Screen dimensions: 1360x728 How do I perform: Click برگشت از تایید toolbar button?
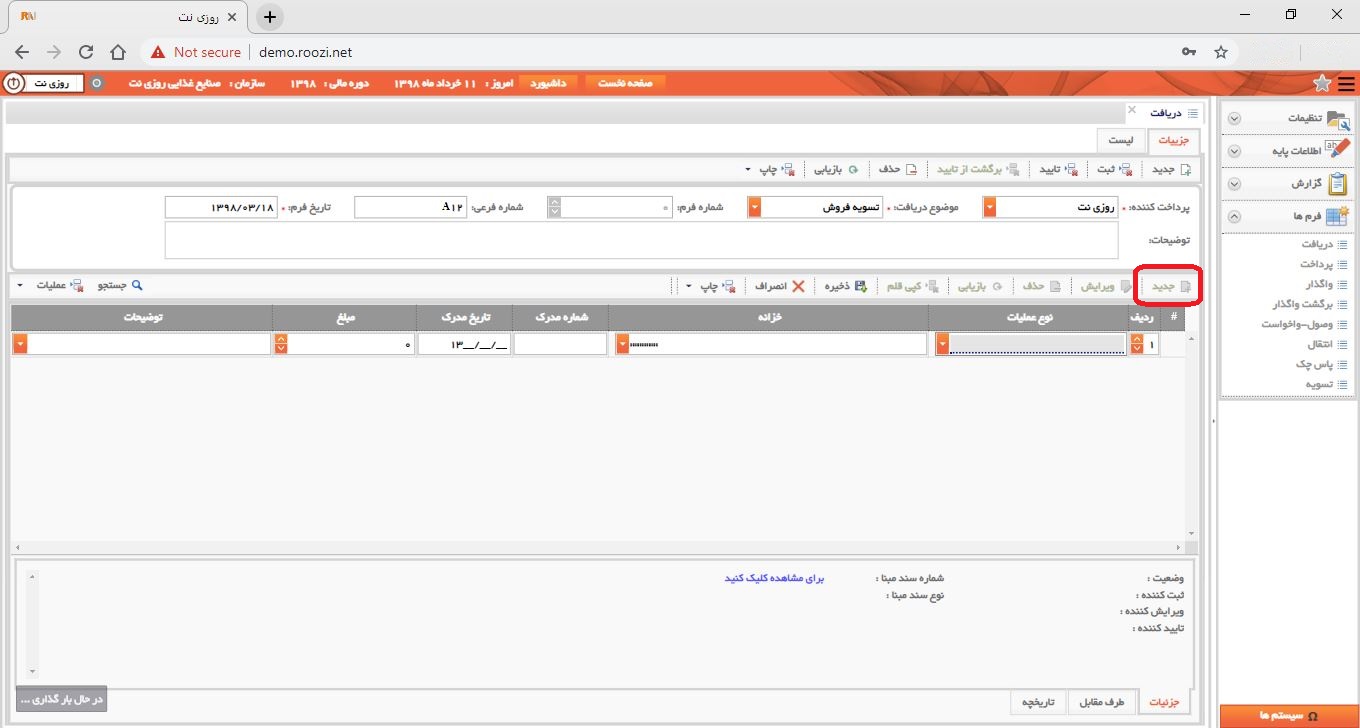(x=978, y=169)
